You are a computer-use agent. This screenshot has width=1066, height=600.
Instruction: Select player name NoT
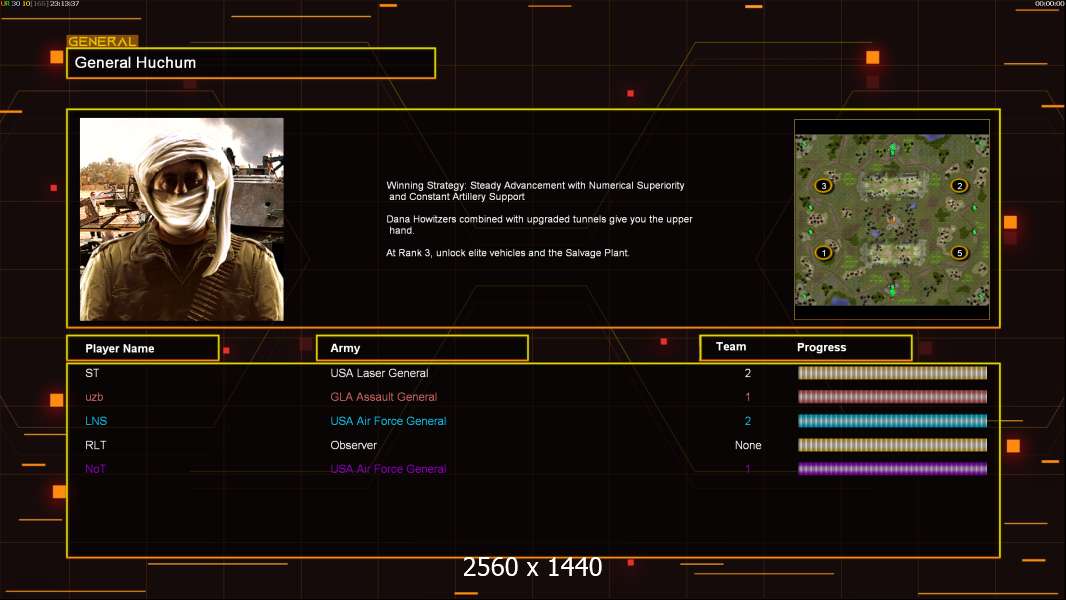click(95, 469)
